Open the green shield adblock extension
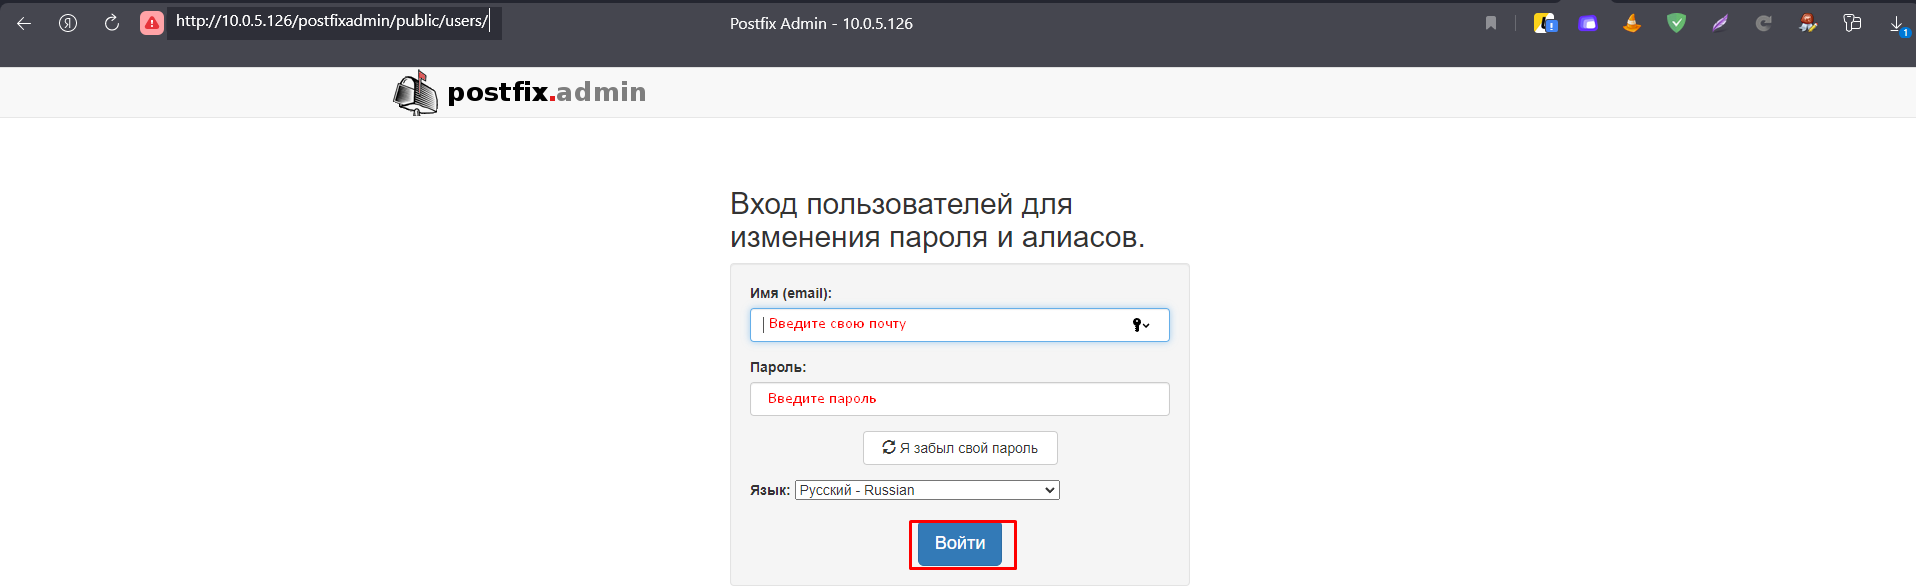The image size is (1916, 586). tap(1677, 23)
